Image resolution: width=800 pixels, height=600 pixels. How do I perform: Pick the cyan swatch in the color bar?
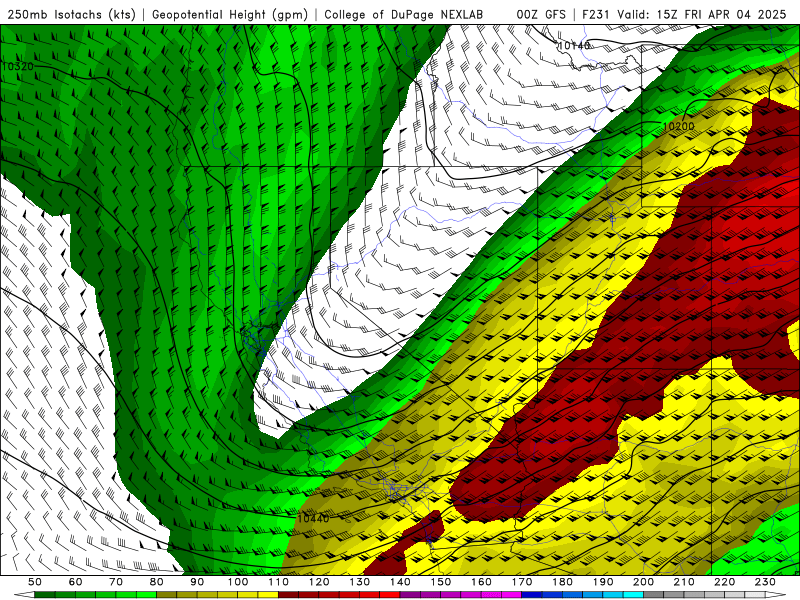(634, 595)
